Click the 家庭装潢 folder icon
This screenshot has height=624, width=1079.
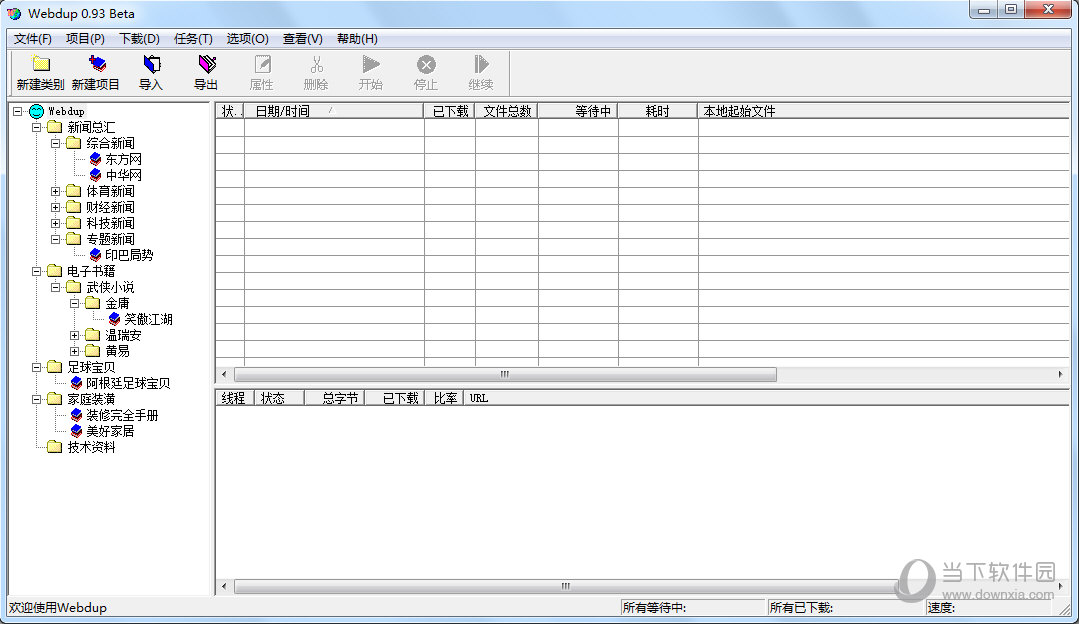(55, 399)
